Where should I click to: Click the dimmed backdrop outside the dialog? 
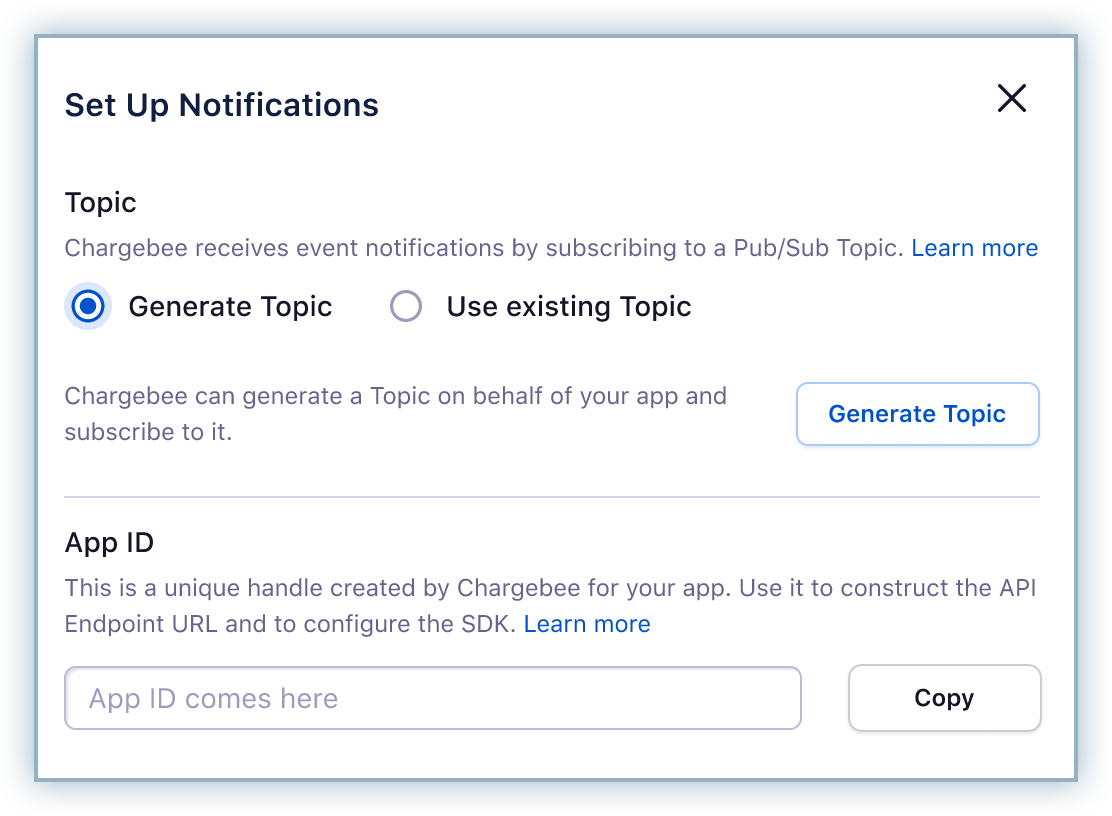tap(18, 400)
